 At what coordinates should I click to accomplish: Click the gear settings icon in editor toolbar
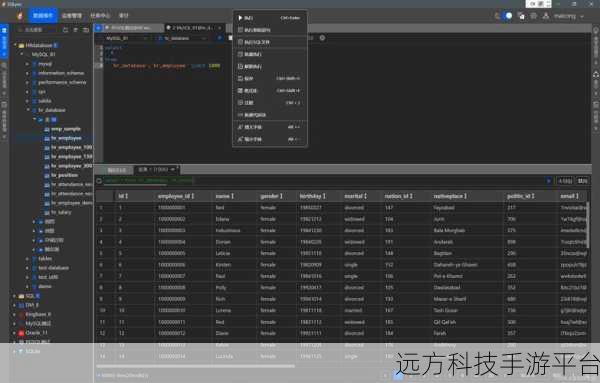[322, 38]
